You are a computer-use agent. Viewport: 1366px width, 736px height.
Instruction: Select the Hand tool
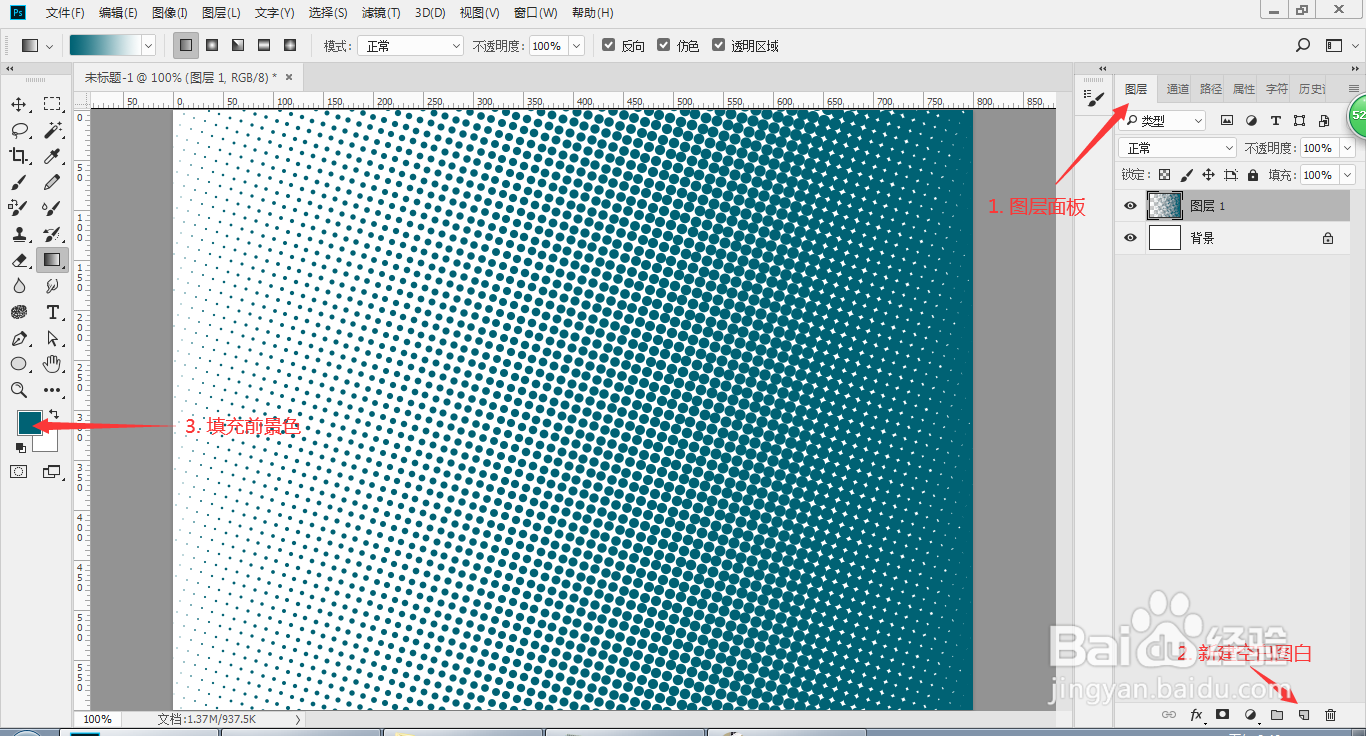[x=52, y=364]
